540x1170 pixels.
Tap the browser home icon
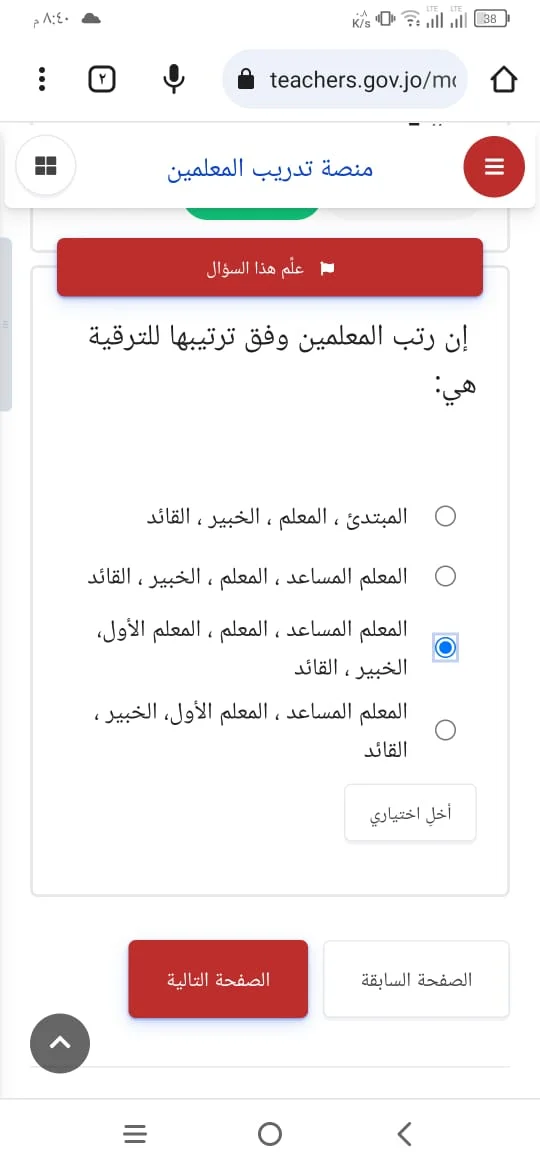[503, 79]
